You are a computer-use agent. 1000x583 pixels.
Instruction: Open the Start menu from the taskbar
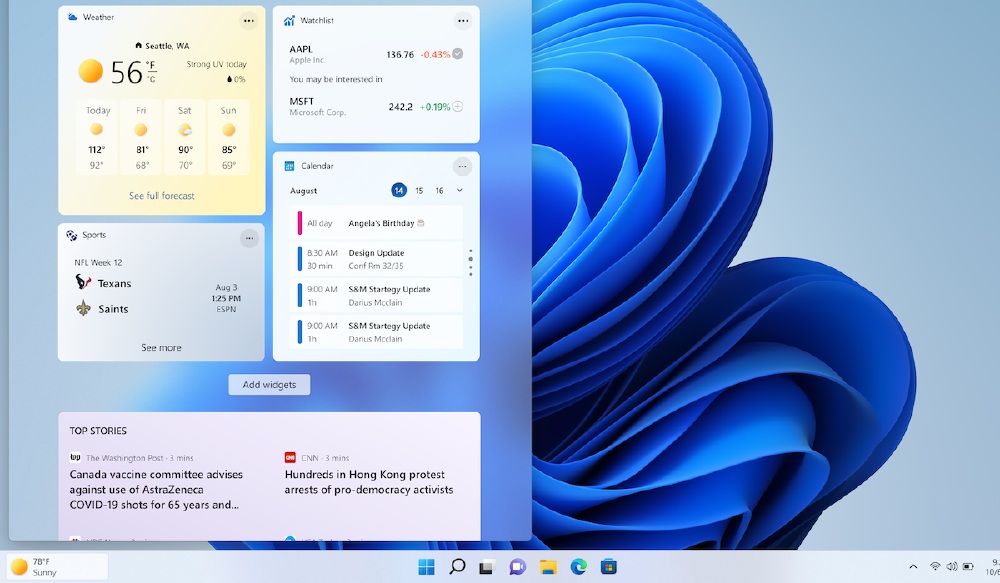(425, 566)
